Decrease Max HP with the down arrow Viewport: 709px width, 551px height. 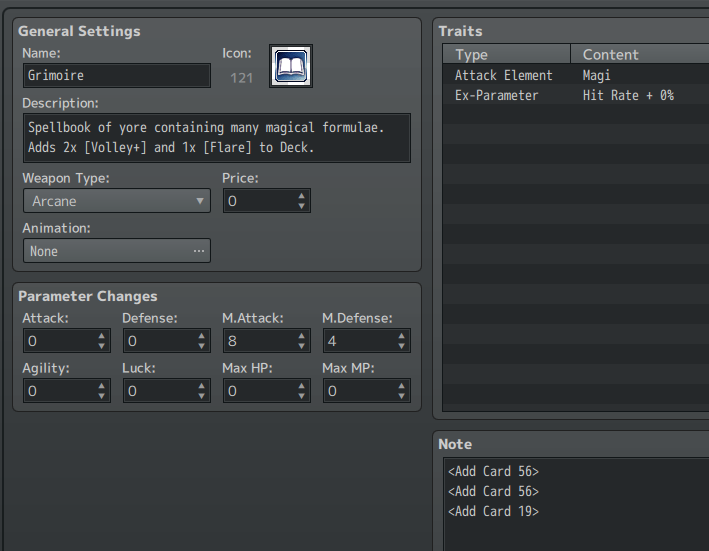[x=302, y=396]
